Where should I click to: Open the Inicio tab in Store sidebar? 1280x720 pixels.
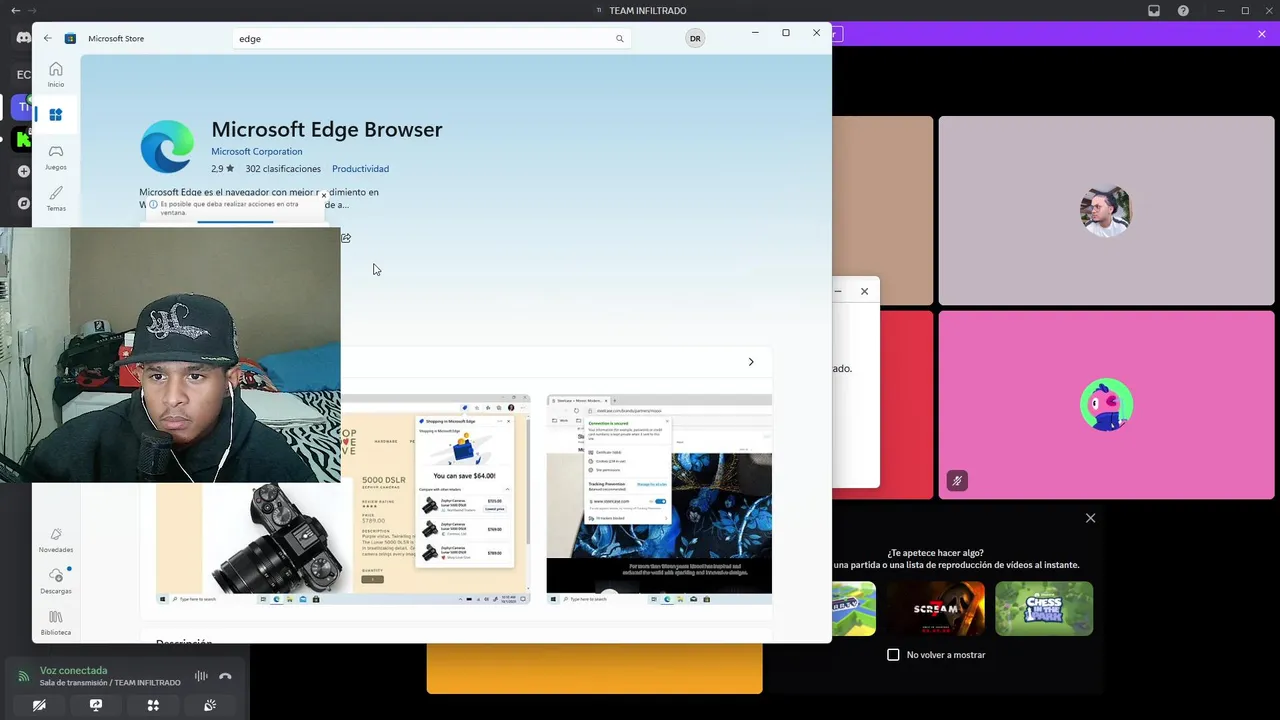point(56,74)
